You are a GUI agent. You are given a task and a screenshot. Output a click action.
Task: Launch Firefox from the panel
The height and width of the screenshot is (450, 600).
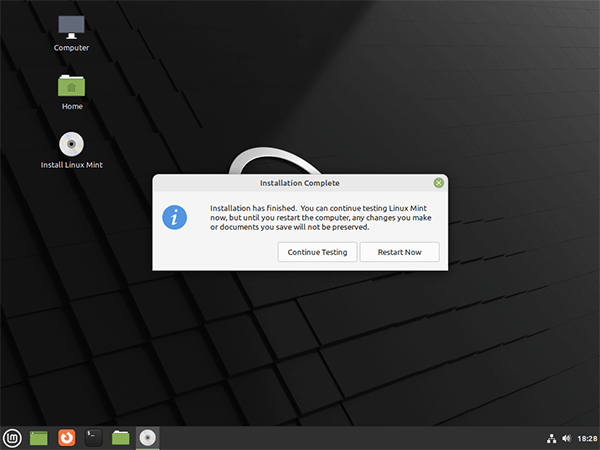pyautogui.click(x=66, y=437)
